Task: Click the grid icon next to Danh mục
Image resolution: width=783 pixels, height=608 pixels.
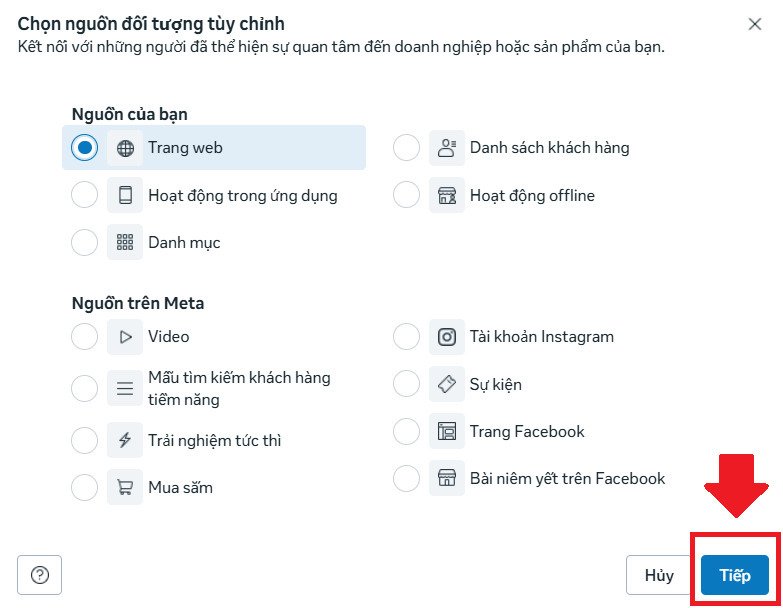Action: click(x=125, y=242)
